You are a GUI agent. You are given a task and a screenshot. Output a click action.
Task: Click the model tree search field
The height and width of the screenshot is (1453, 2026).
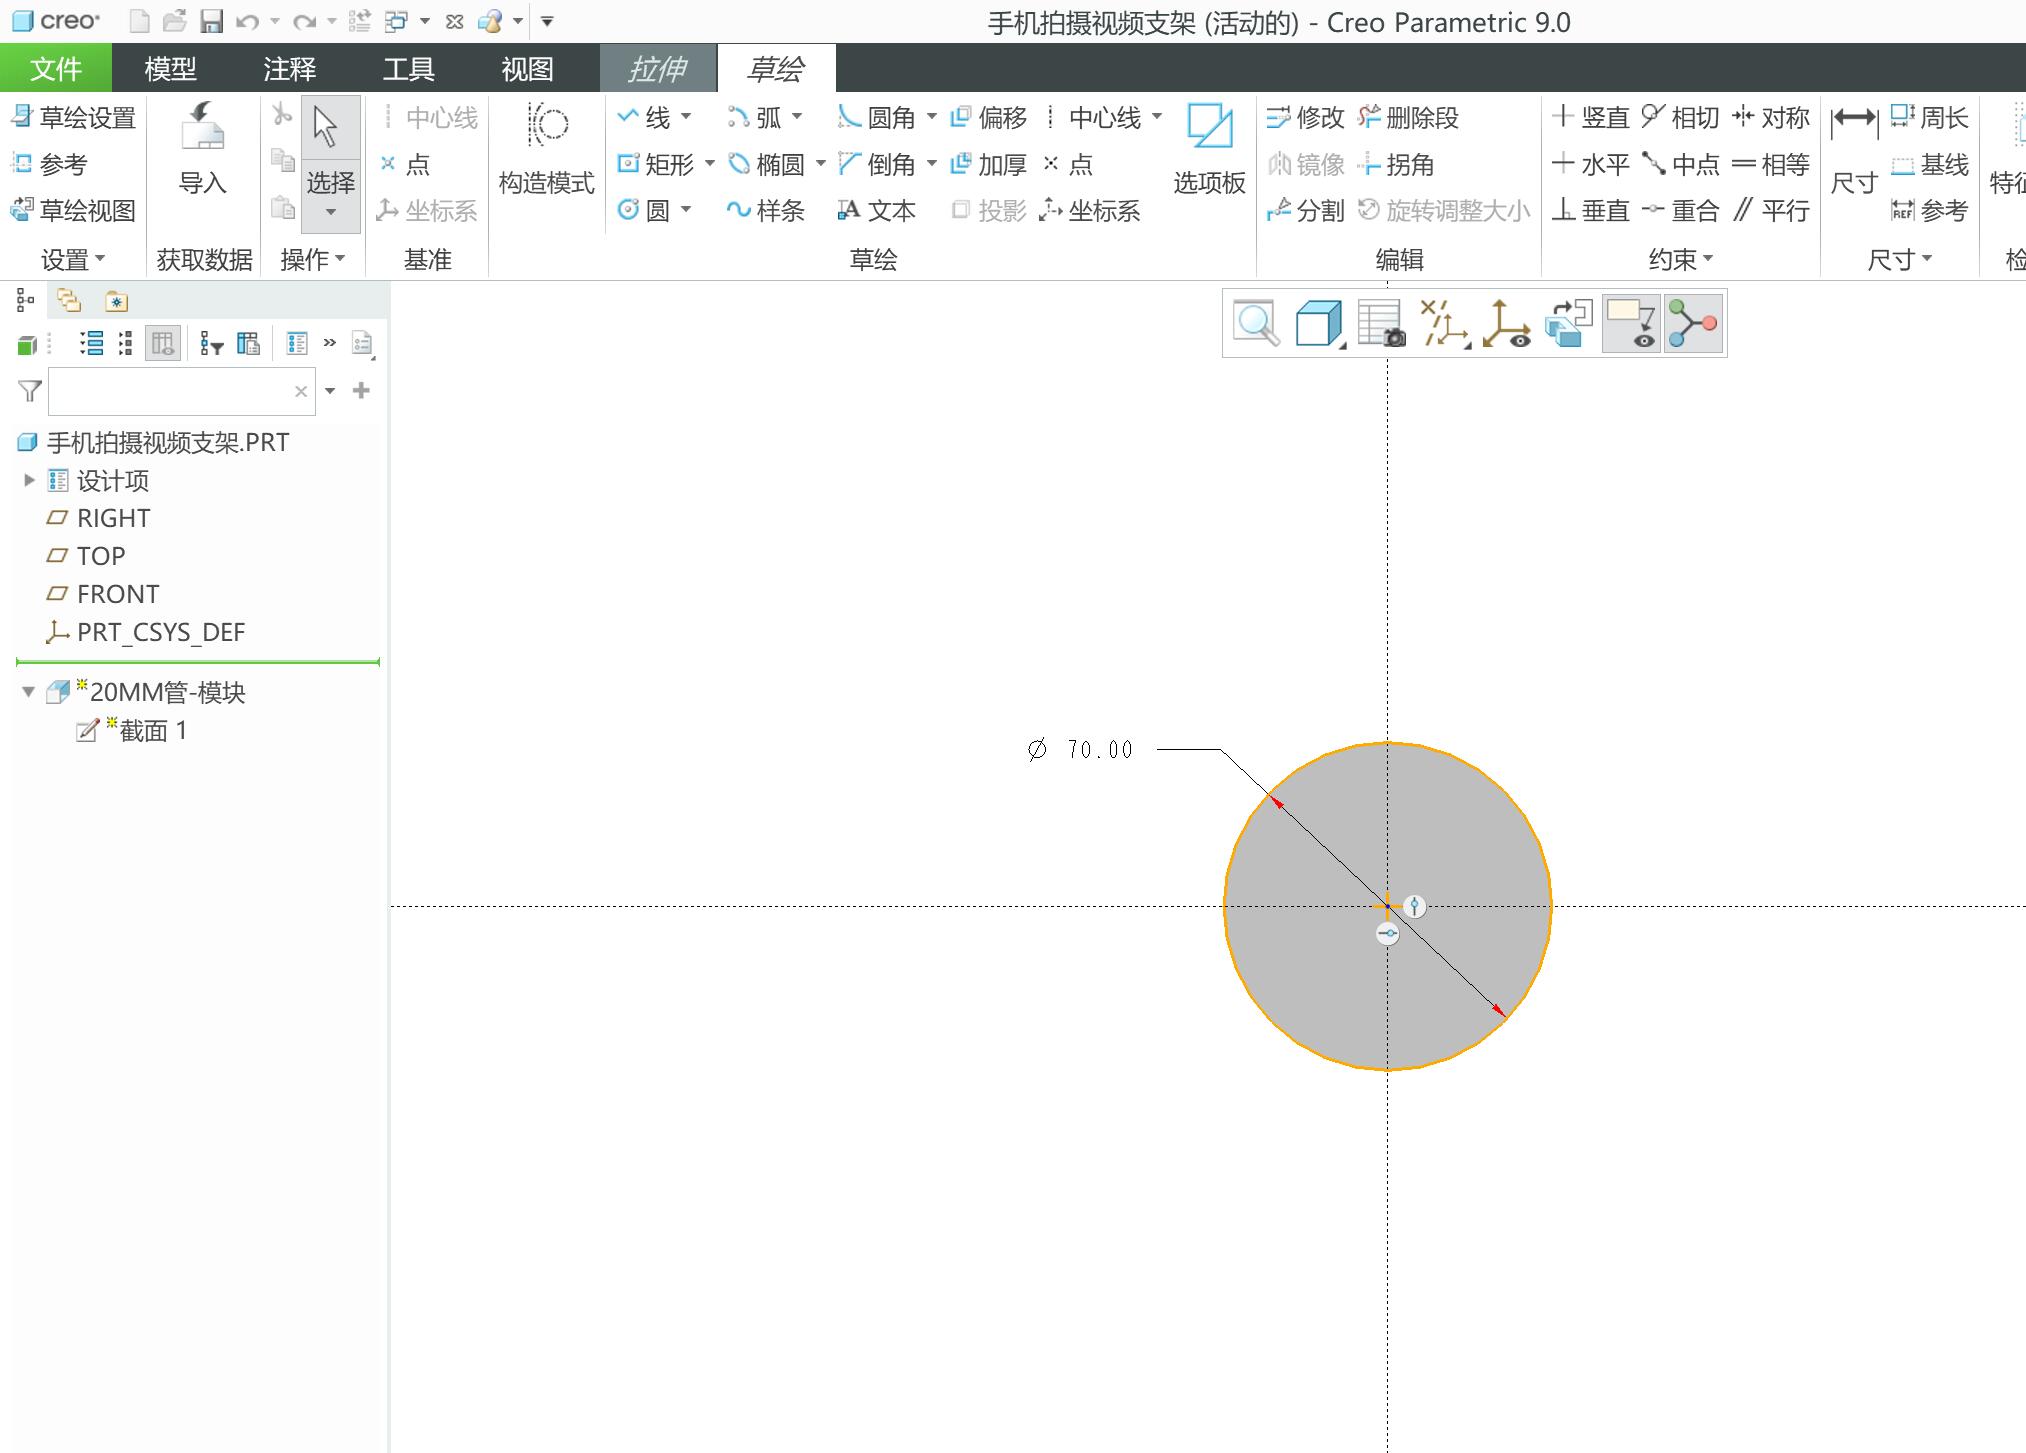(172, 391)
